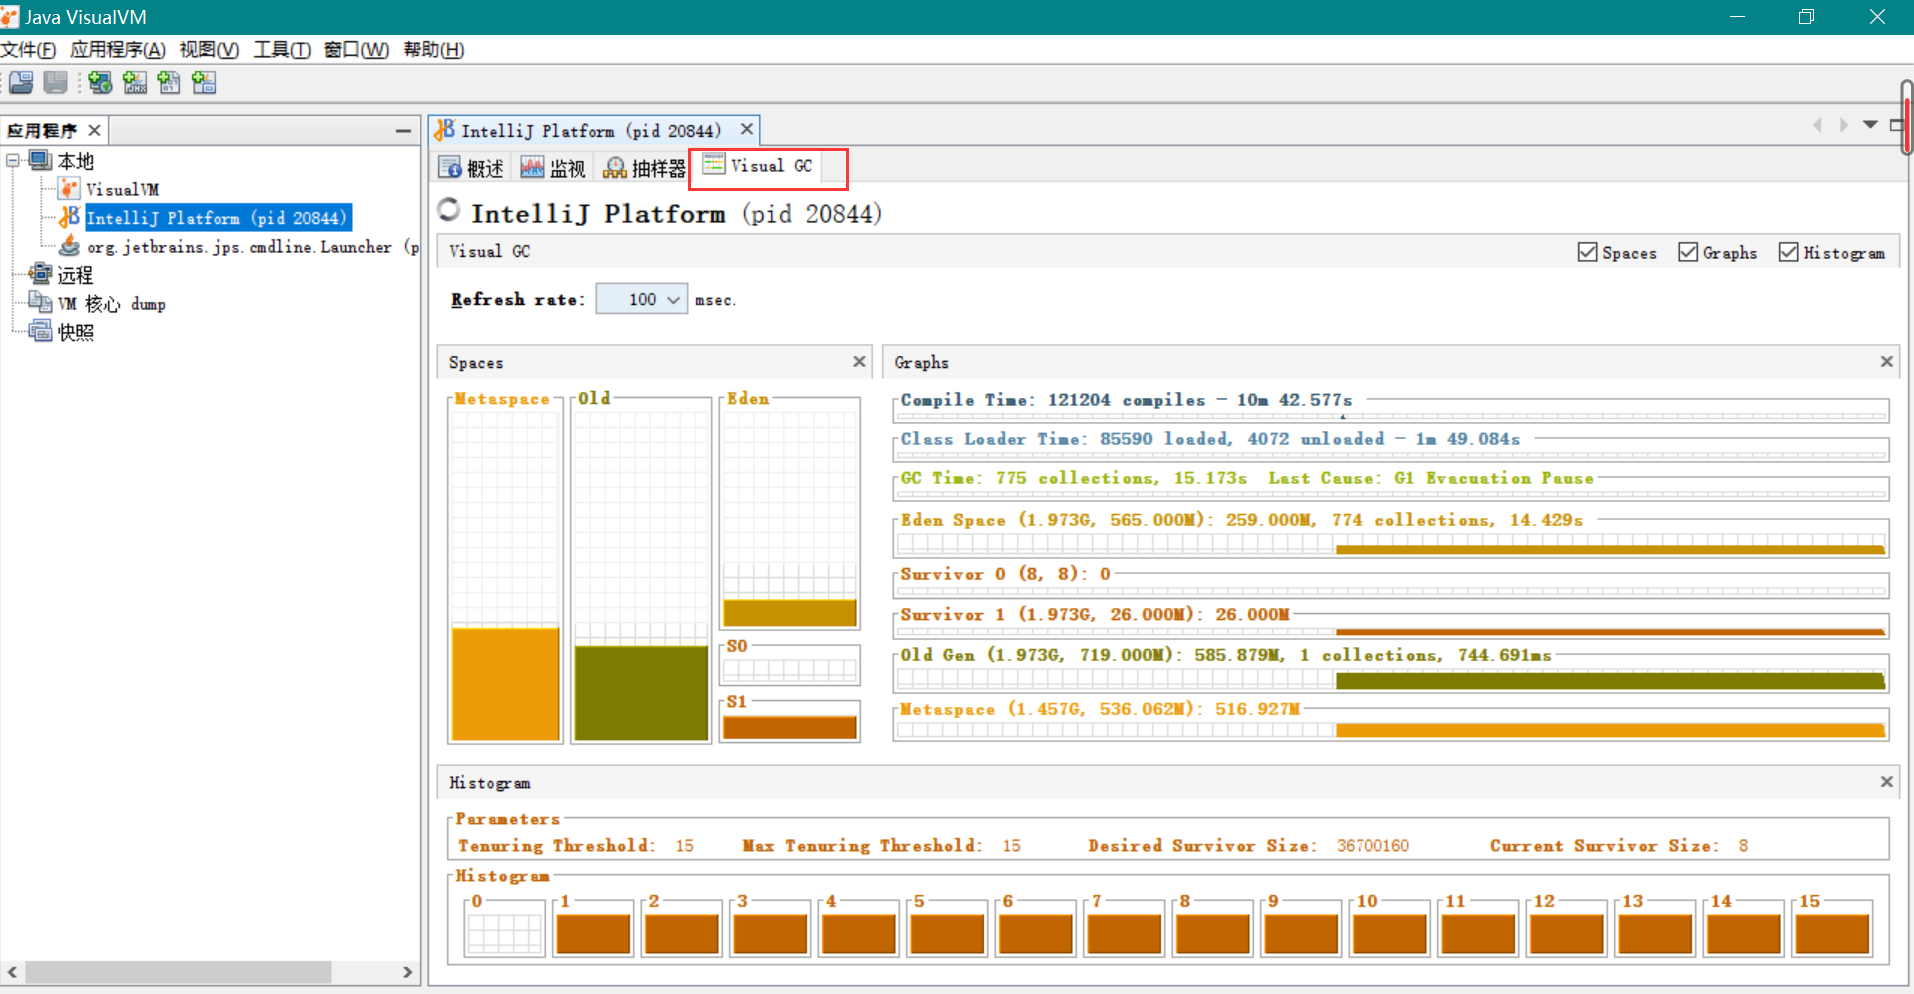
Task: Click the Java VisualVM title bar logo
Action: pyautogui.click(x=10, y=17)
